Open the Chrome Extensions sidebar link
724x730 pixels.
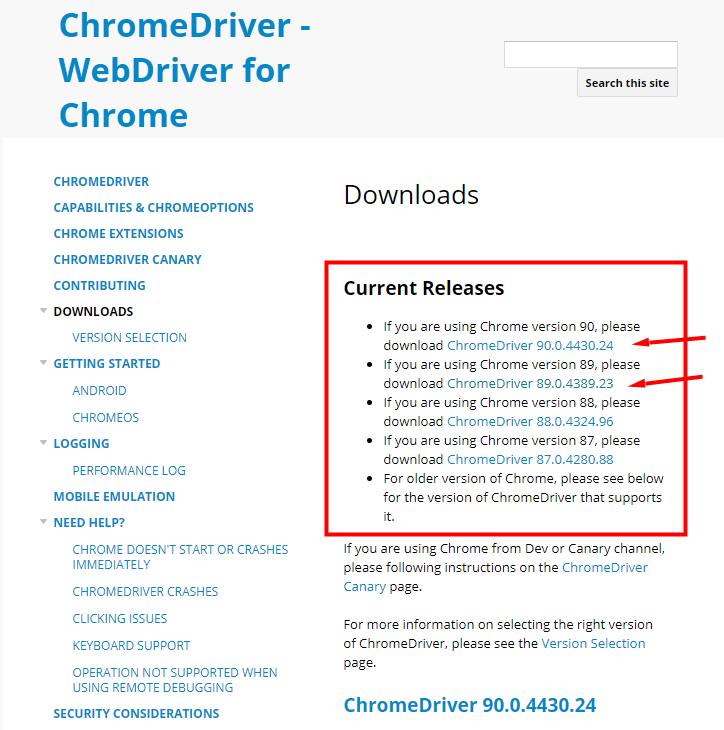coord(119,234)
